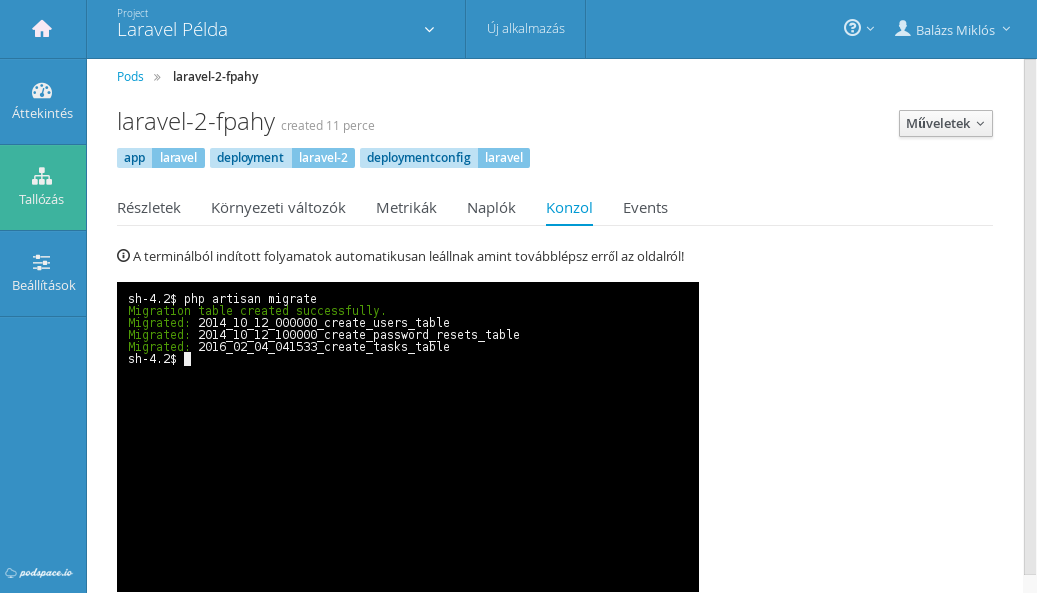Viewport: 1037px width, 593px height.
Task: Click the app label tag
Action: point(134,158)
